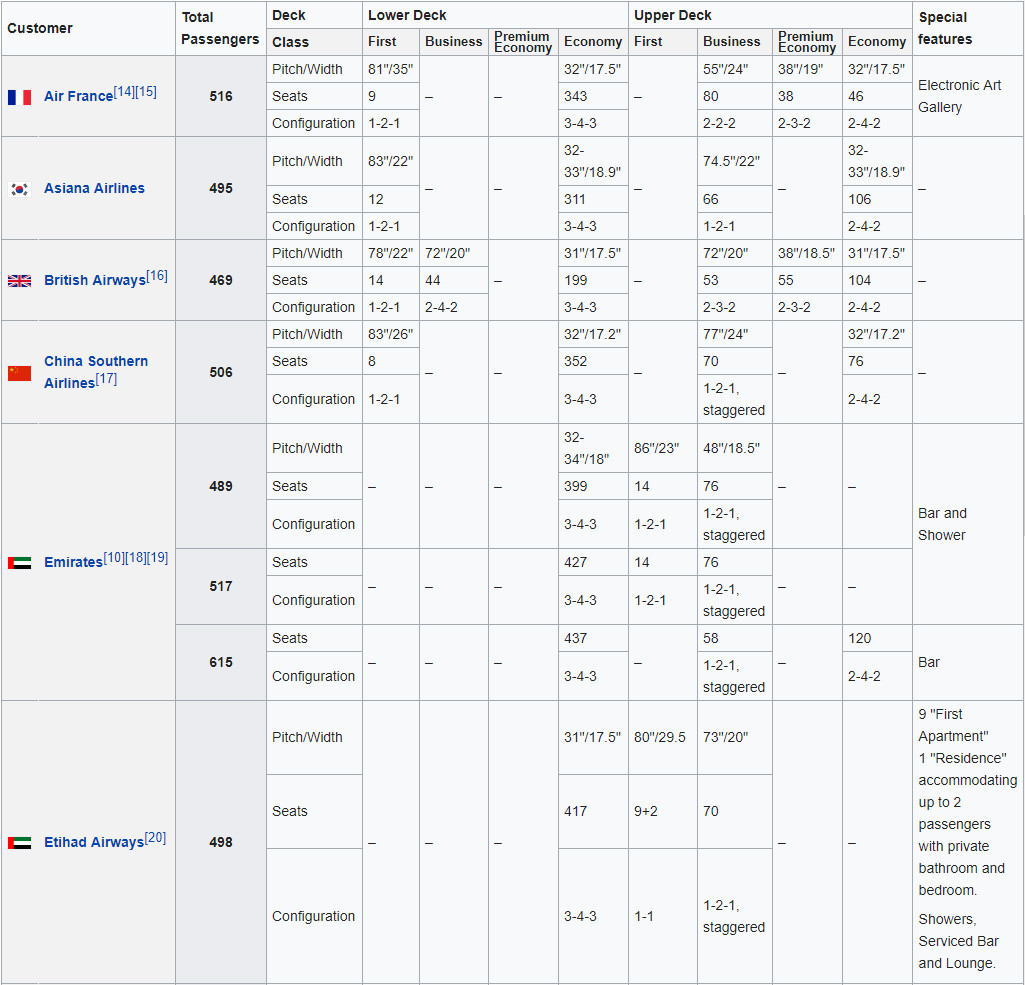The width and height of the screenshot is (1025, 985).
Task: Click citation 20 next to Etihad Airways
Action: click(x=155, y=838)
